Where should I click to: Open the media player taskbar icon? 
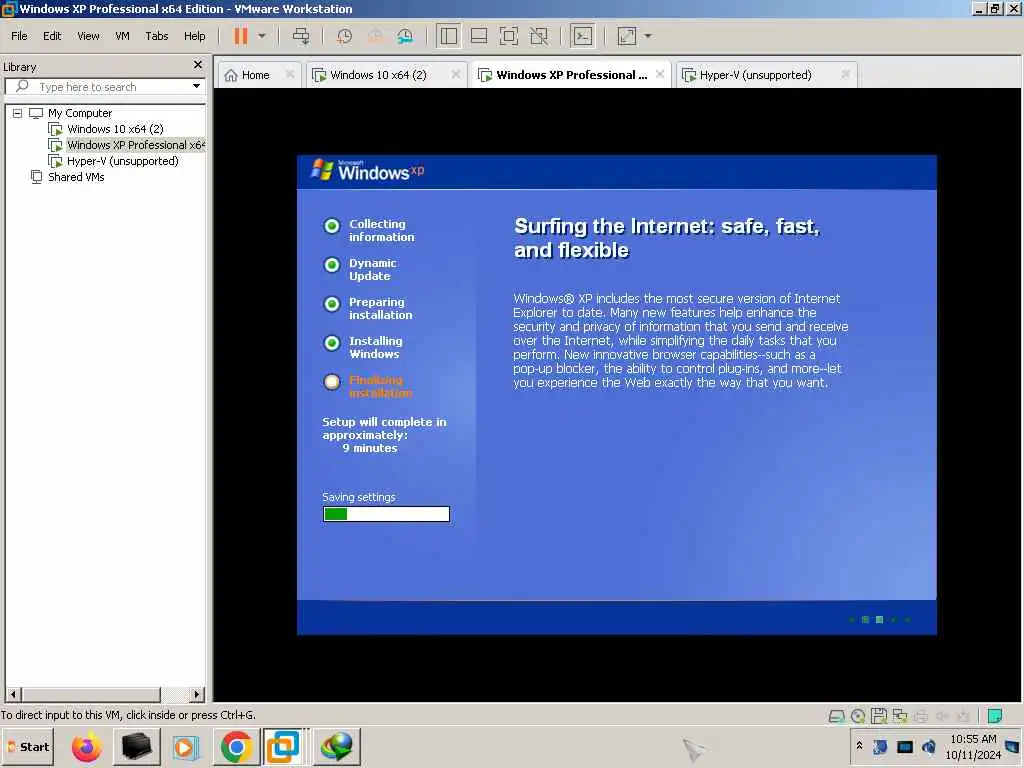186,746
